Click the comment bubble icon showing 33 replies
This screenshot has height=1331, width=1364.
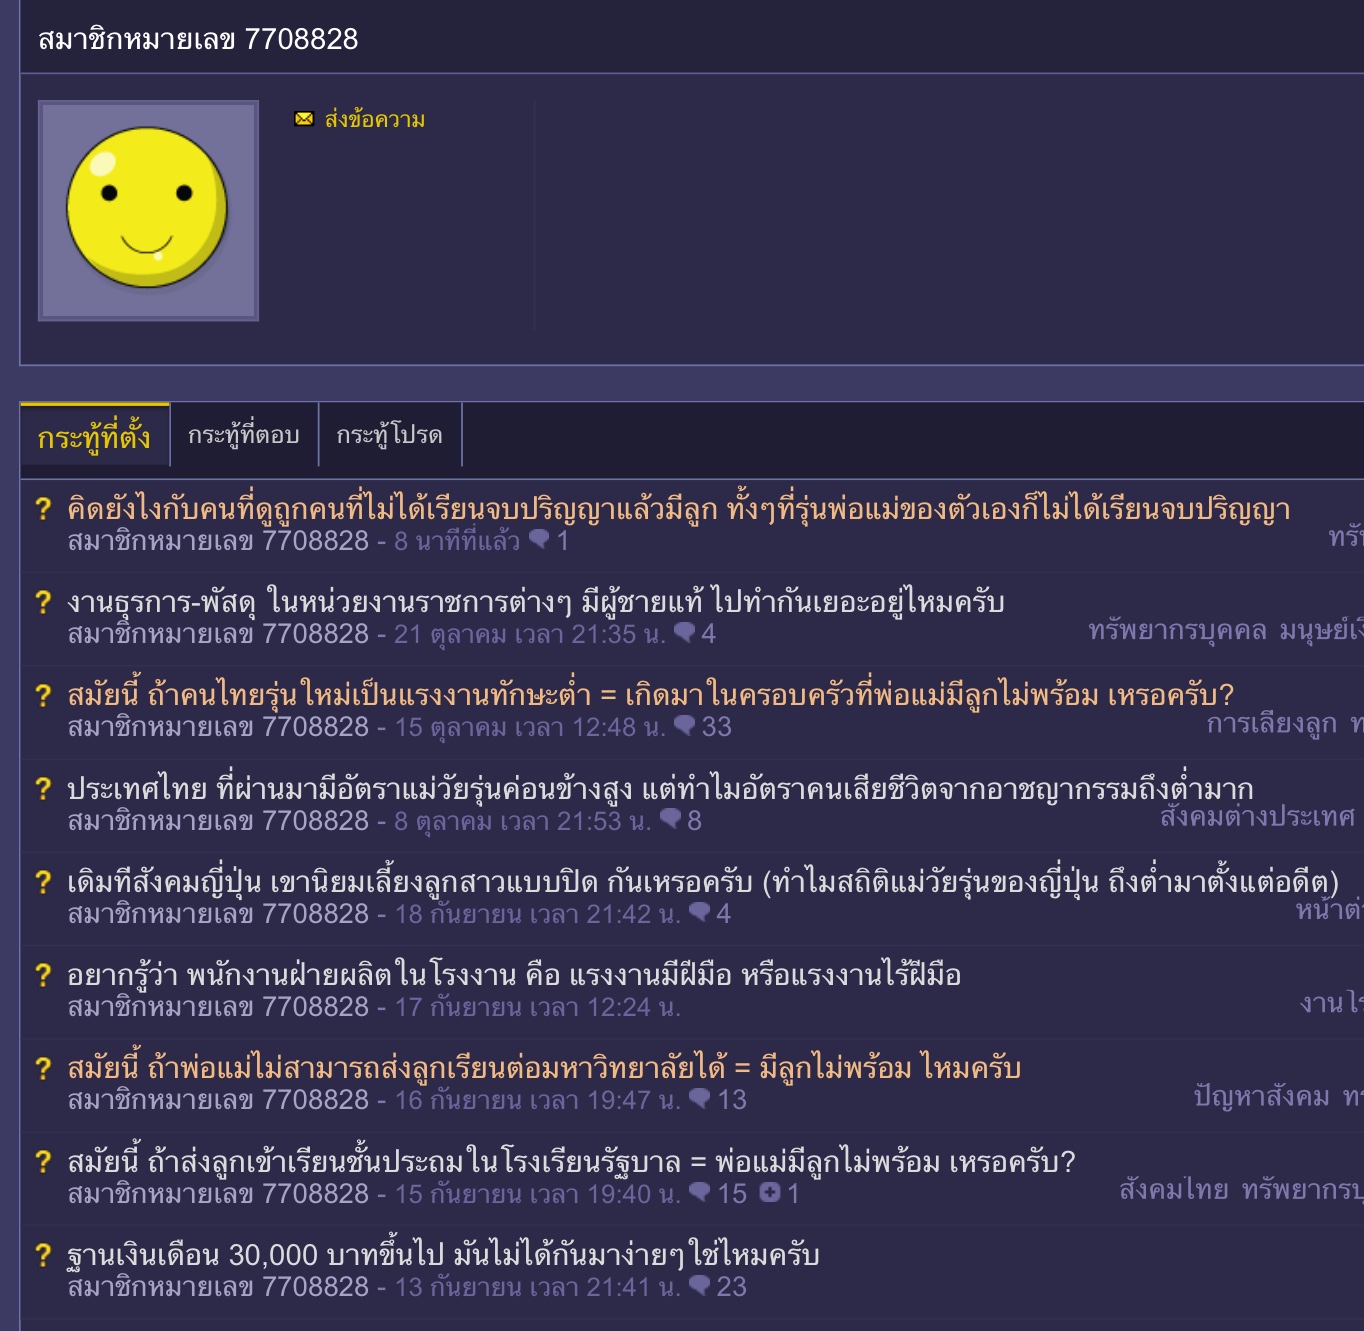click(x=684, y=726)
